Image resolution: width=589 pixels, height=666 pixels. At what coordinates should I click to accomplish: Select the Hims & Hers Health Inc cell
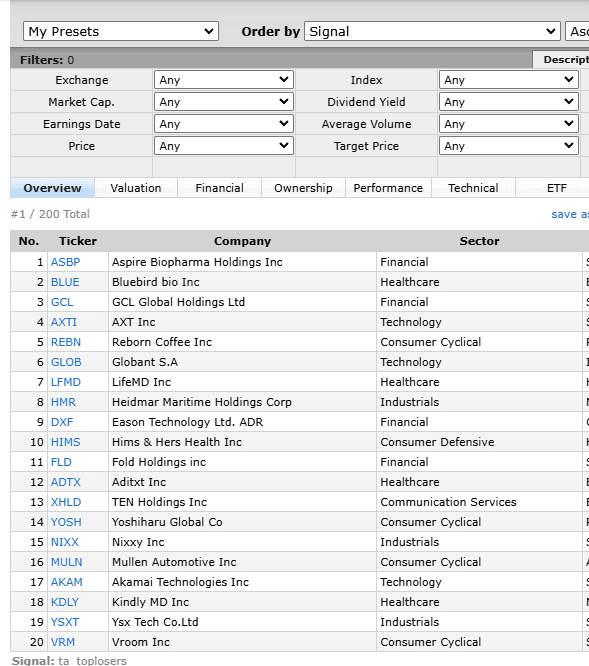[242, 442]
